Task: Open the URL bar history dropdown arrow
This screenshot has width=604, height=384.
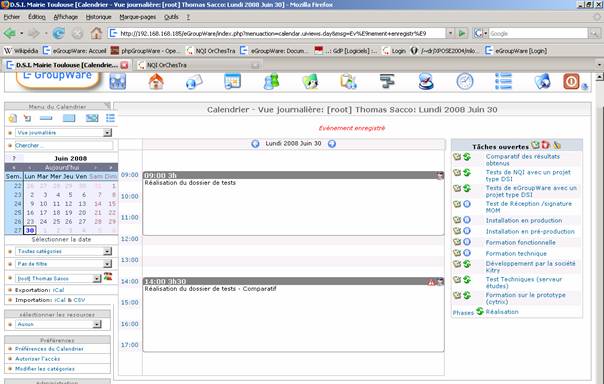Action: 450,34
